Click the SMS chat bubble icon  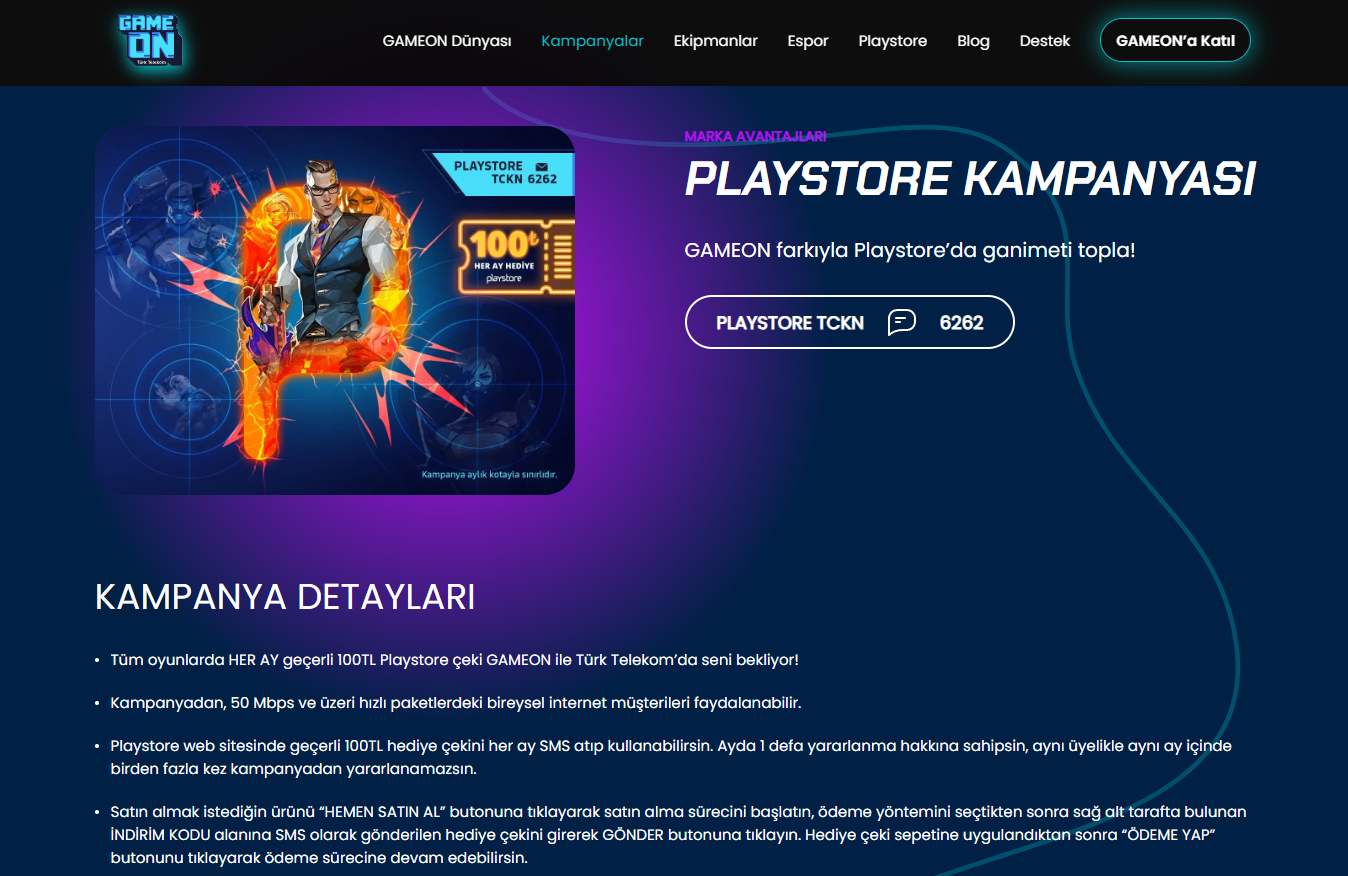click(x=902, y=322)
